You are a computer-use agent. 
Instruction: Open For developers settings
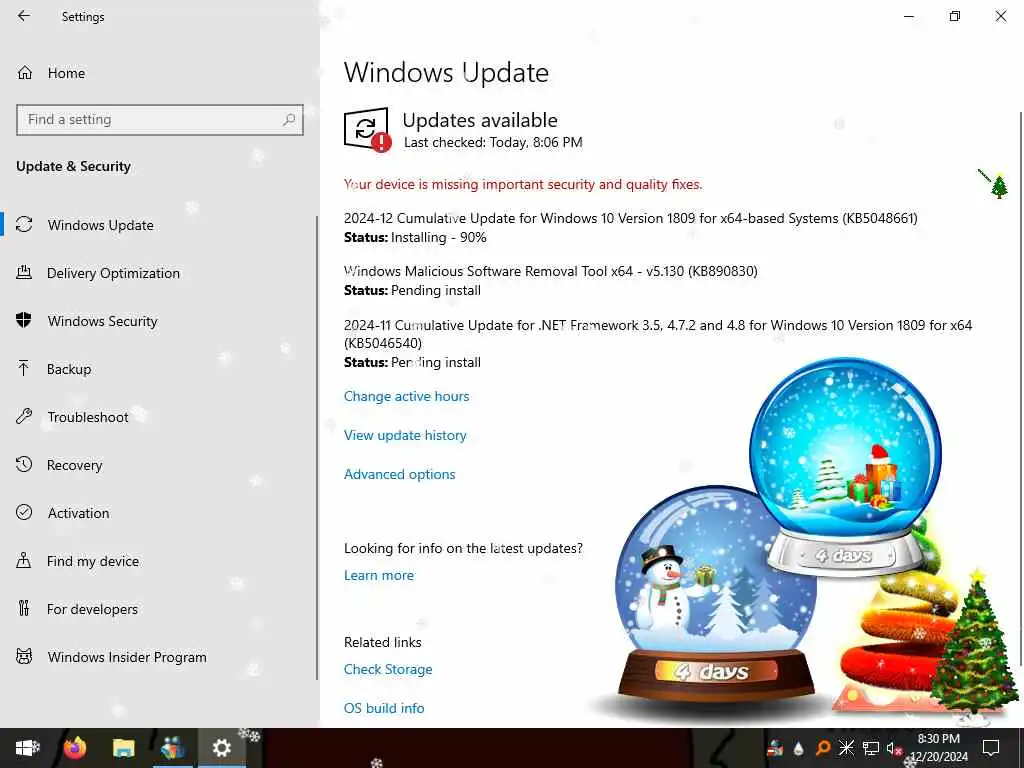pyautogui.click(x=92, y=609)
